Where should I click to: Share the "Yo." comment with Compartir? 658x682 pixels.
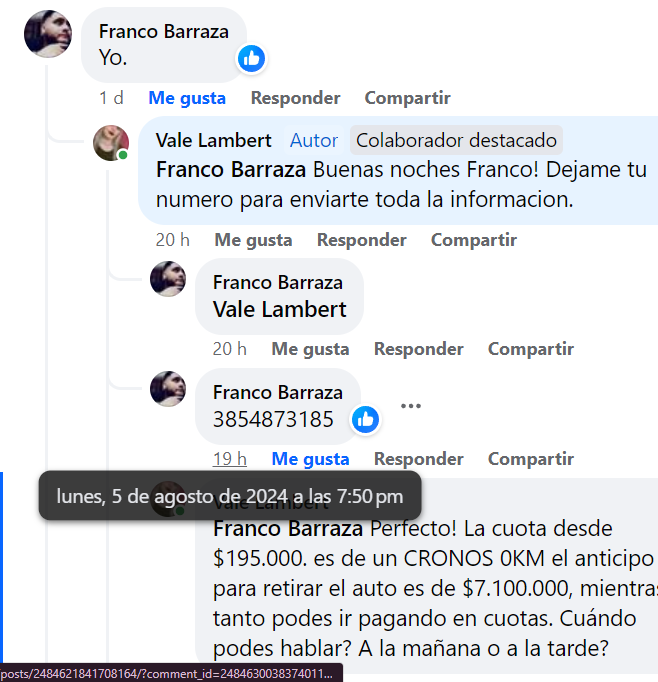pyautogui.click(x=407, y=98)
